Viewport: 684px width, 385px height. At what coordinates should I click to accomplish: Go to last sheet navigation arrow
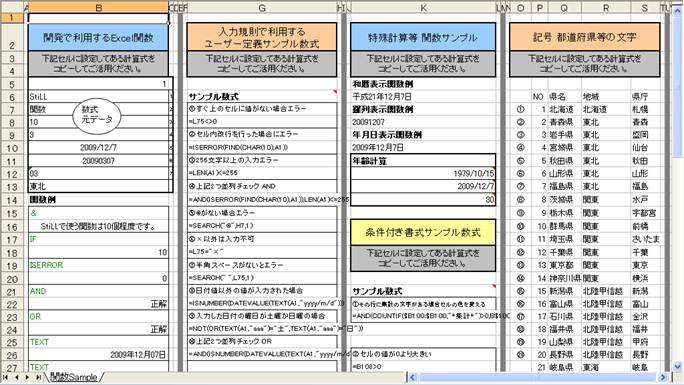coord(38,377)
